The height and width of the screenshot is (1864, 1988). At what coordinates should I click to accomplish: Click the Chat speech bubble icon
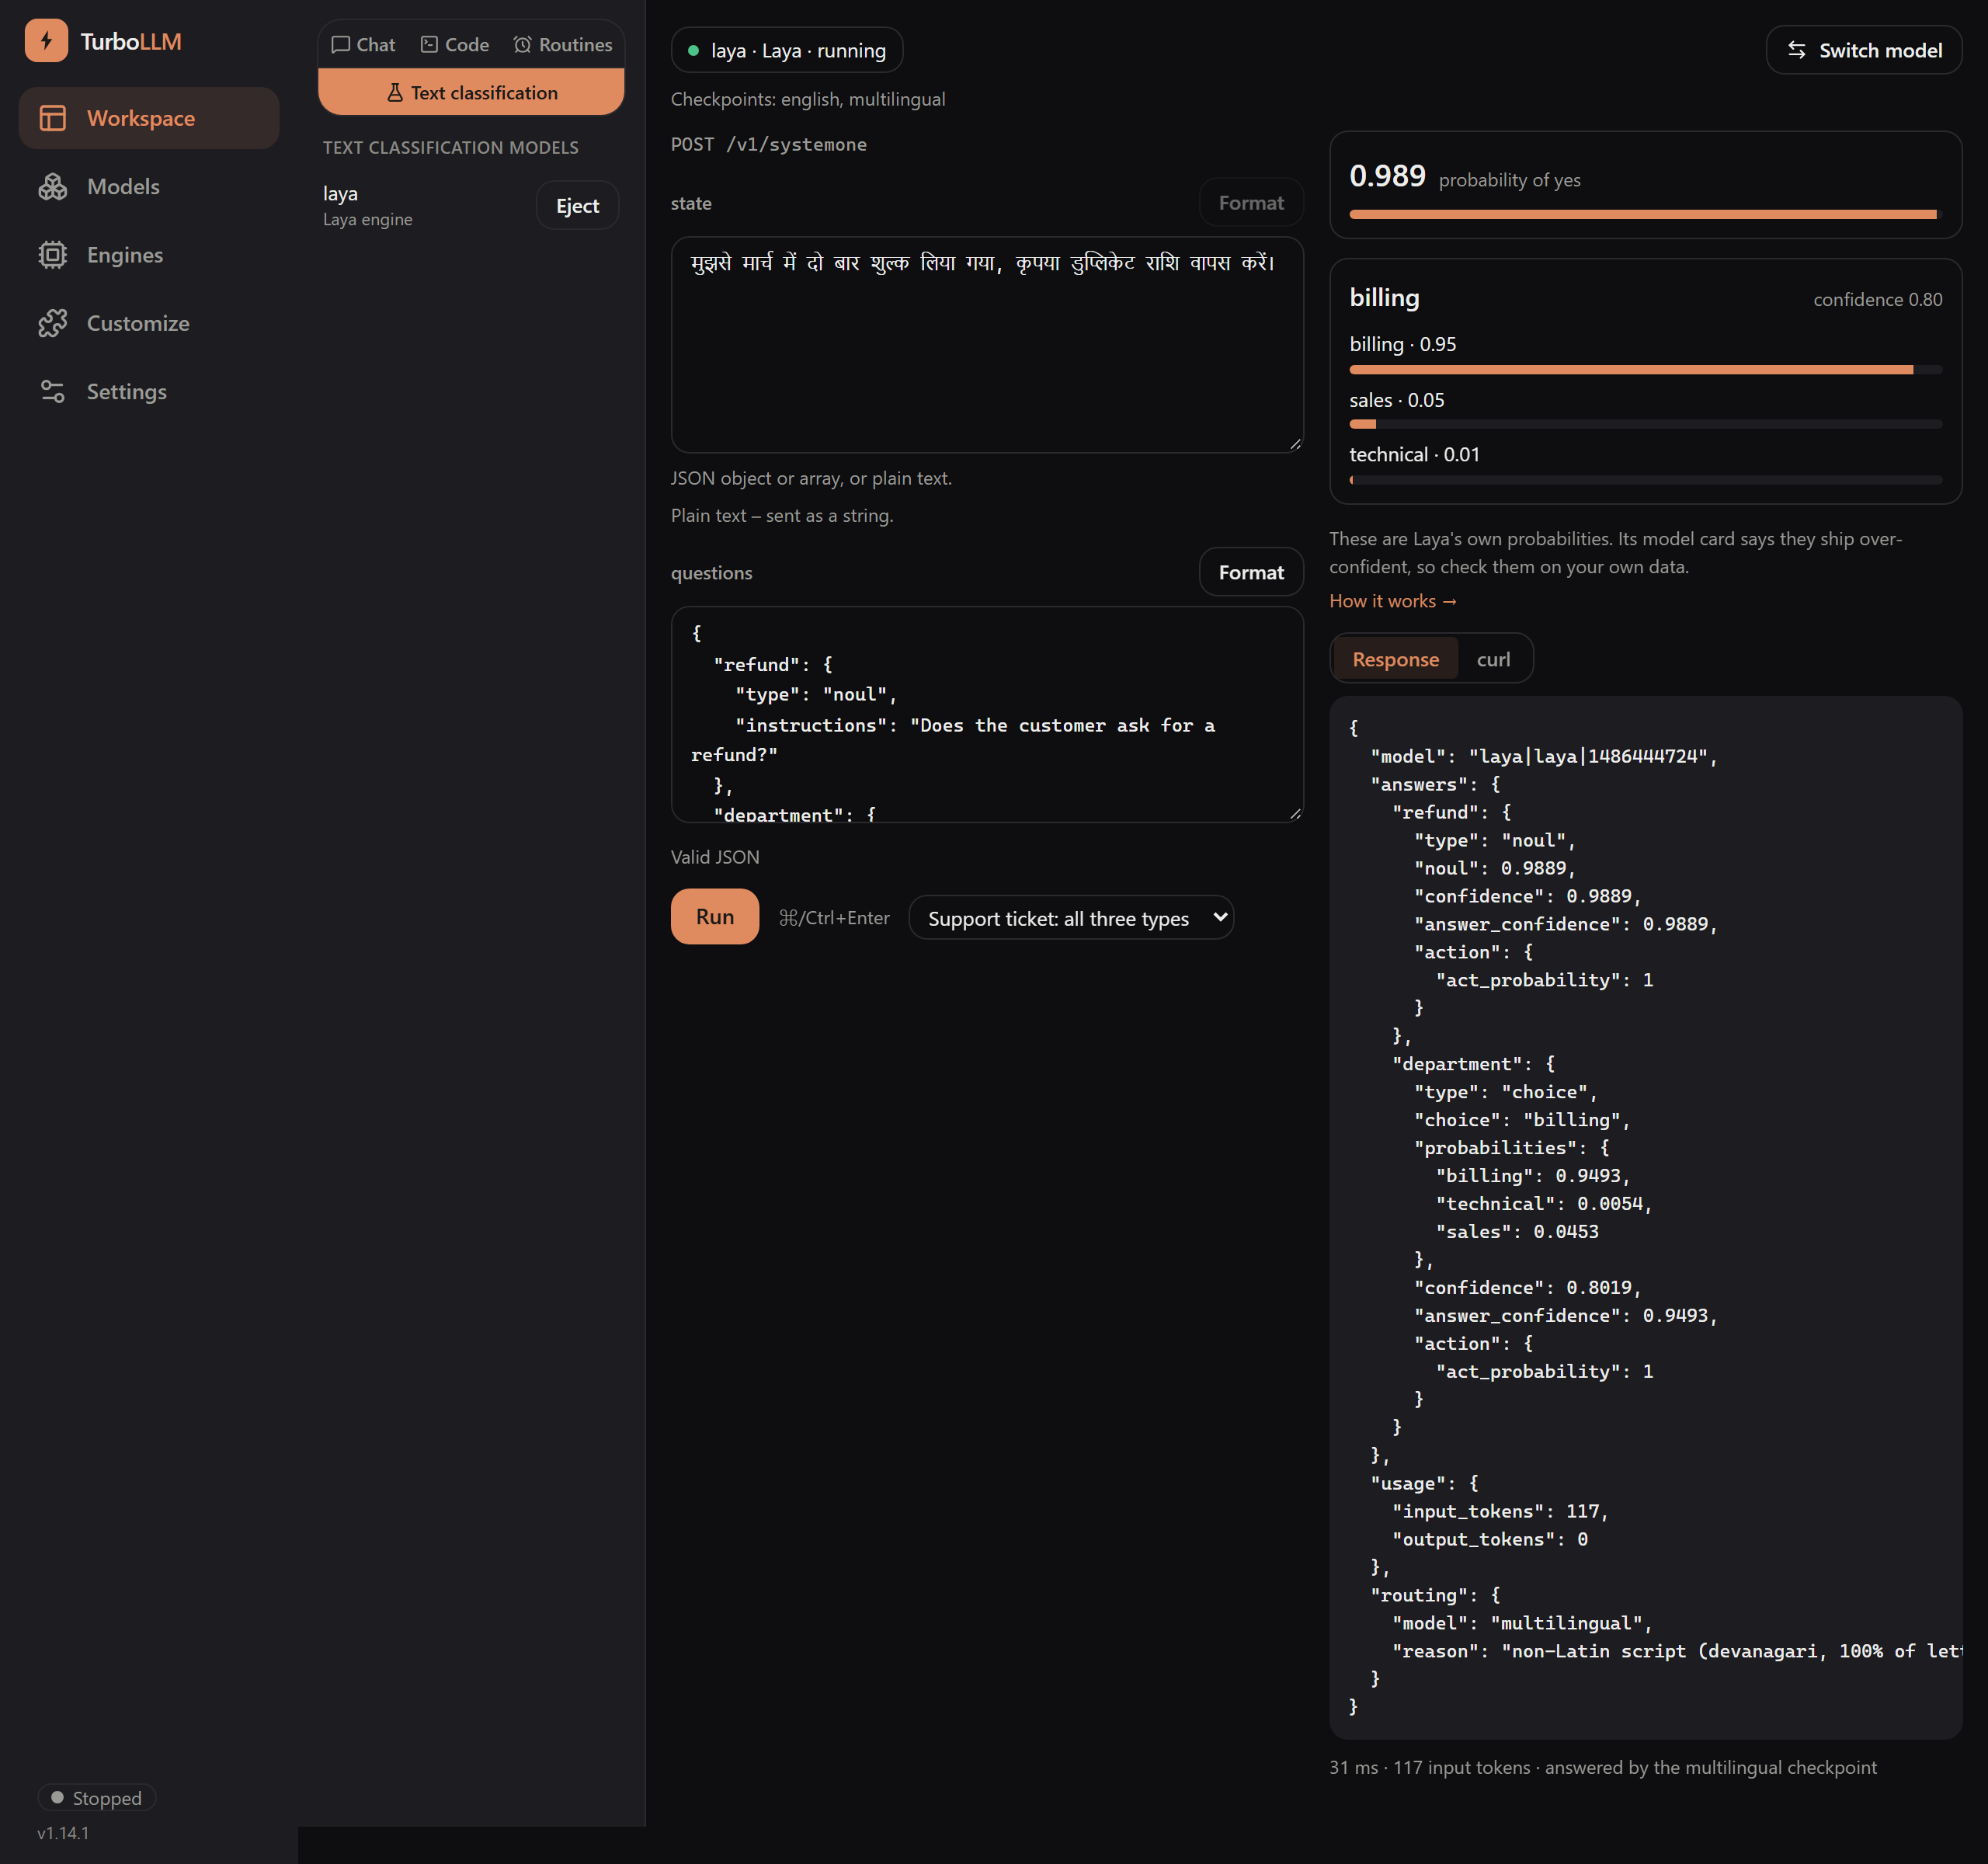point(340,45)
